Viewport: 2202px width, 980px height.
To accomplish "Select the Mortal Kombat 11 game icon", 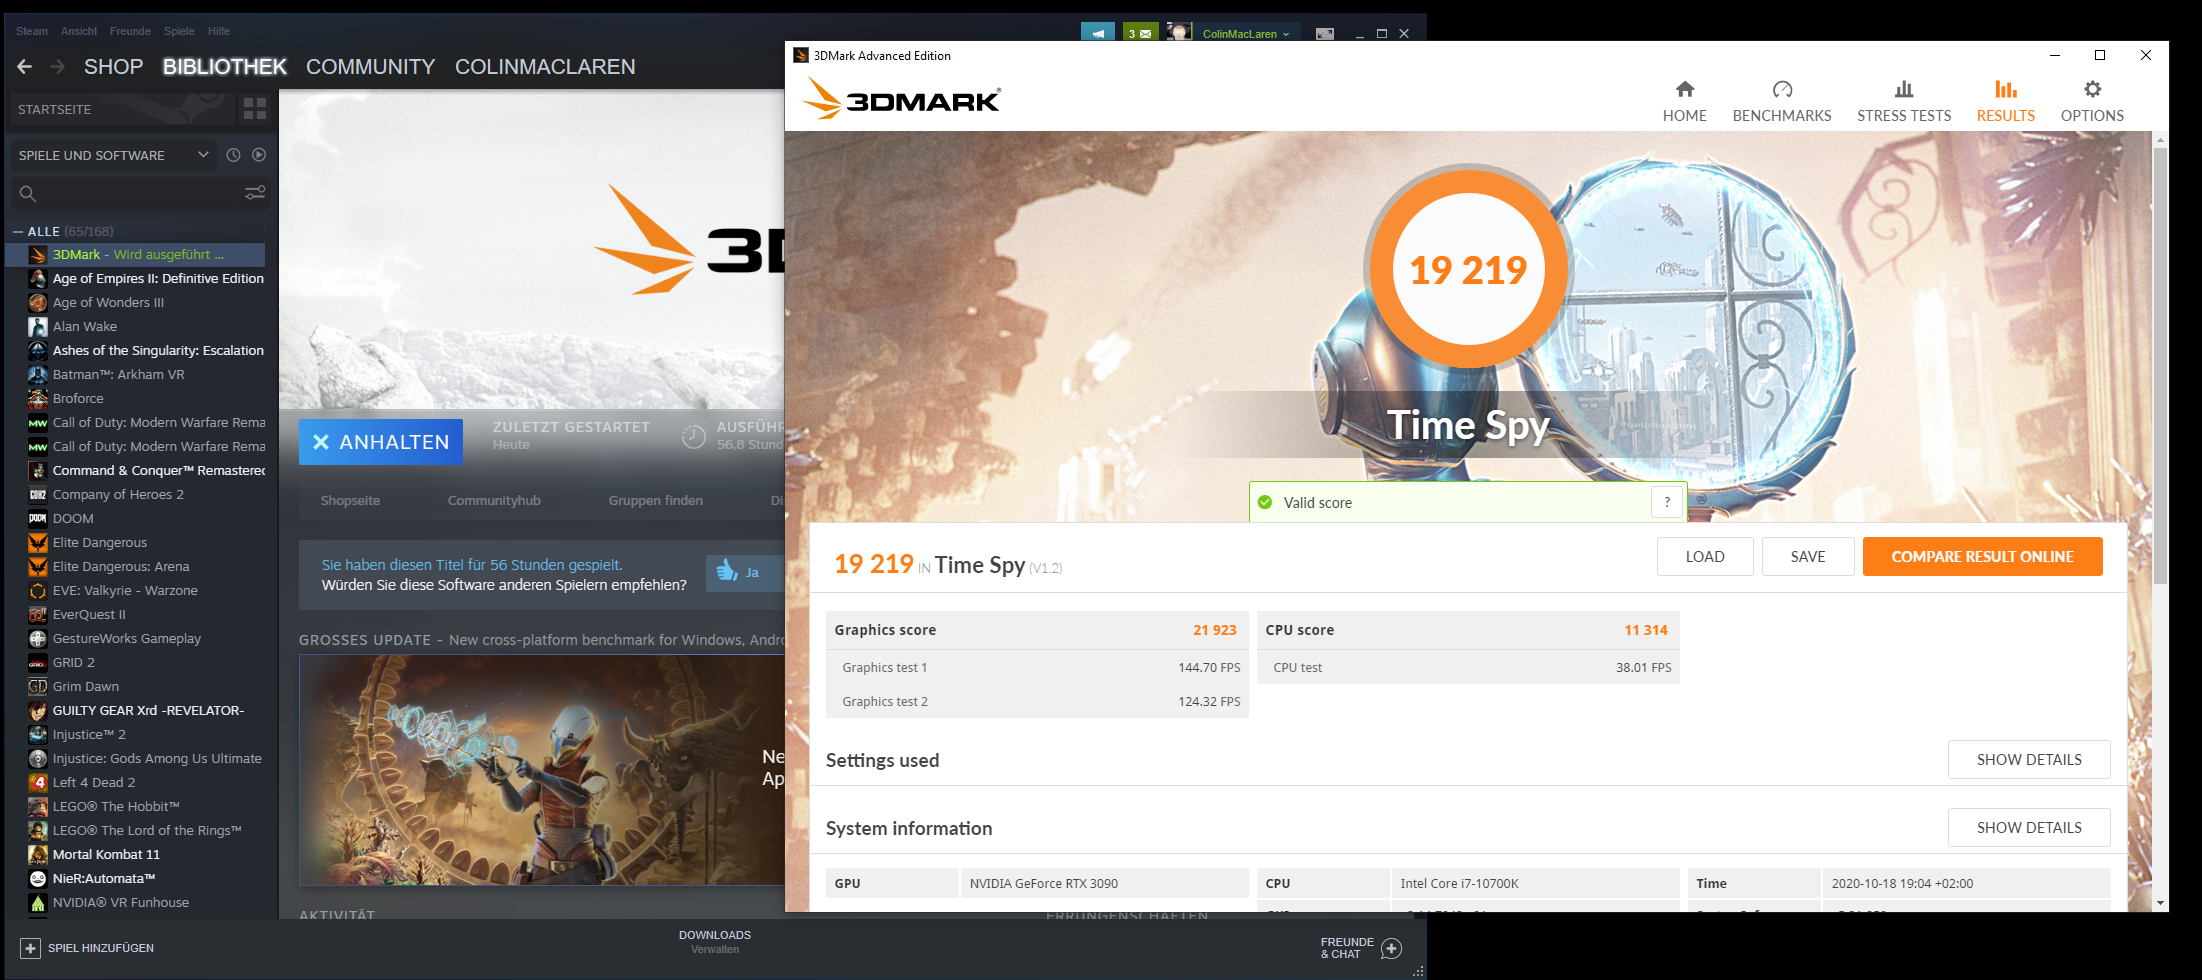I will (x=37, y=854).
